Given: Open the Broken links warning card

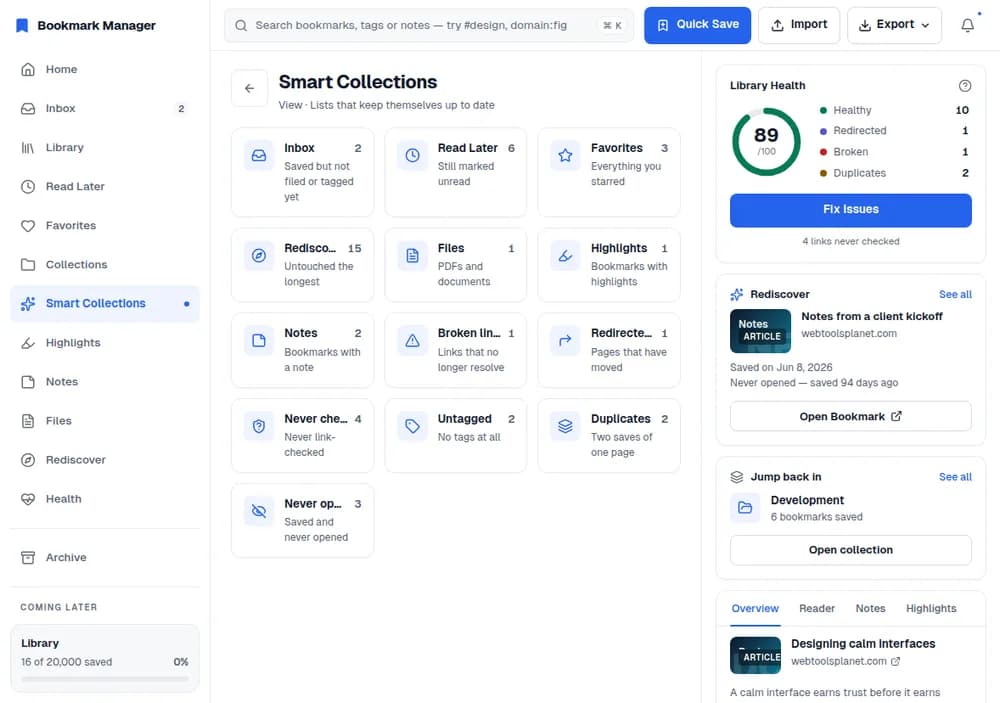Looking at the screenshot, I should [456, 350].
